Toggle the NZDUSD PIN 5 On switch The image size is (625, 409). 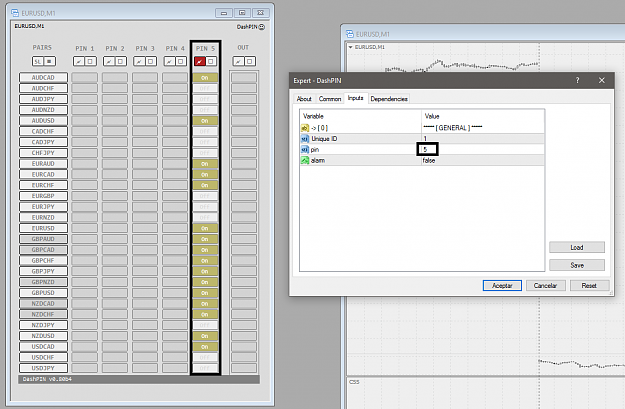coord(205,336)
